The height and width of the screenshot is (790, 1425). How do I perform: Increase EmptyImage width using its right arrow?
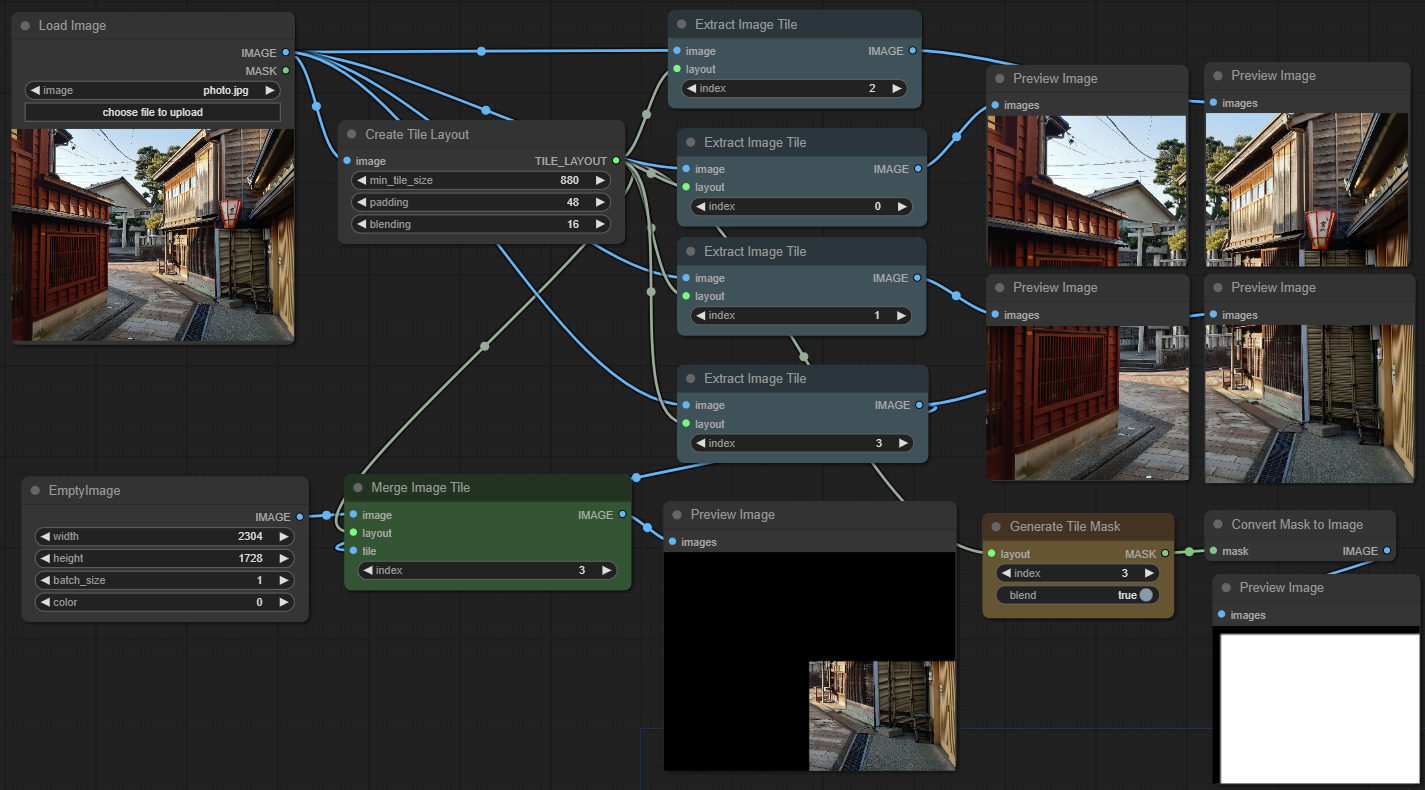click(x=284, y=536)
